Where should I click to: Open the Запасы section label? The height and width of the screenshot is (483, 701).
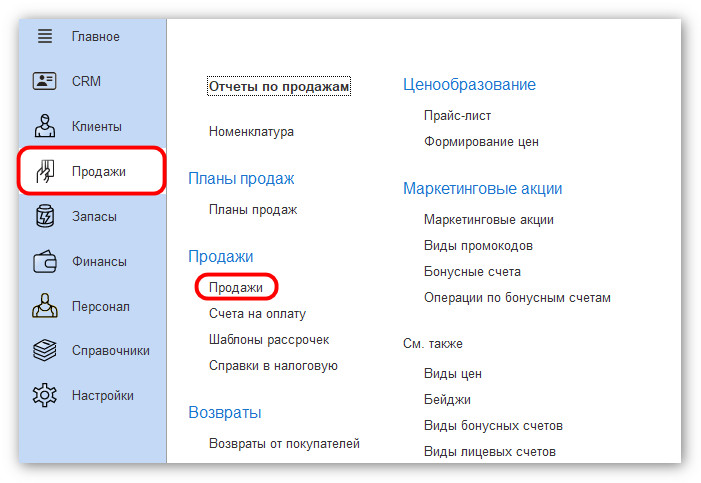coord(94,216)
